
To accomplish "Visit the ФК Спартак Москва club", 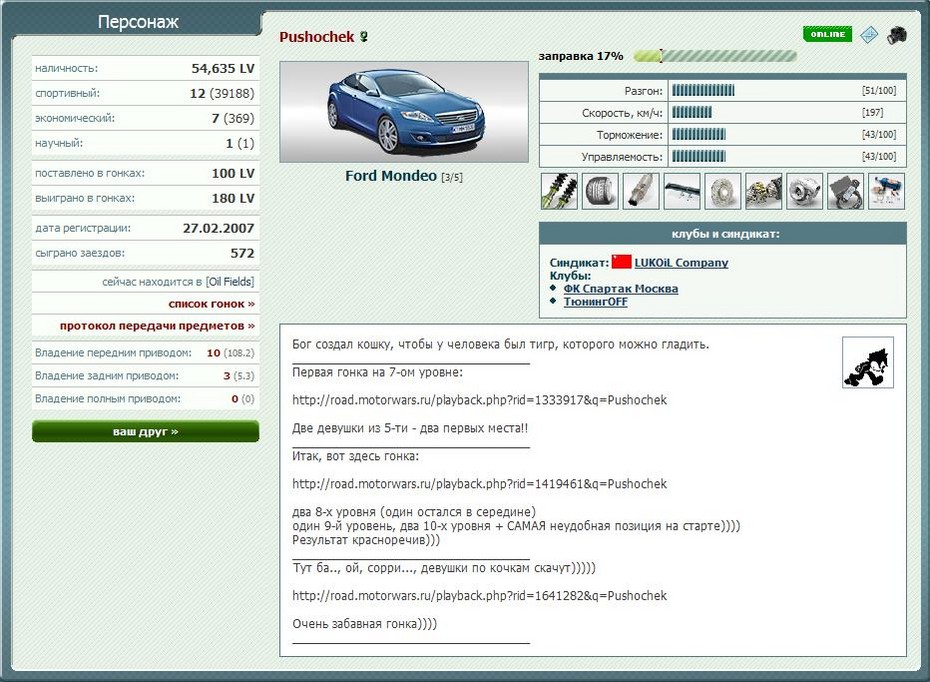I will coord(620,289).
